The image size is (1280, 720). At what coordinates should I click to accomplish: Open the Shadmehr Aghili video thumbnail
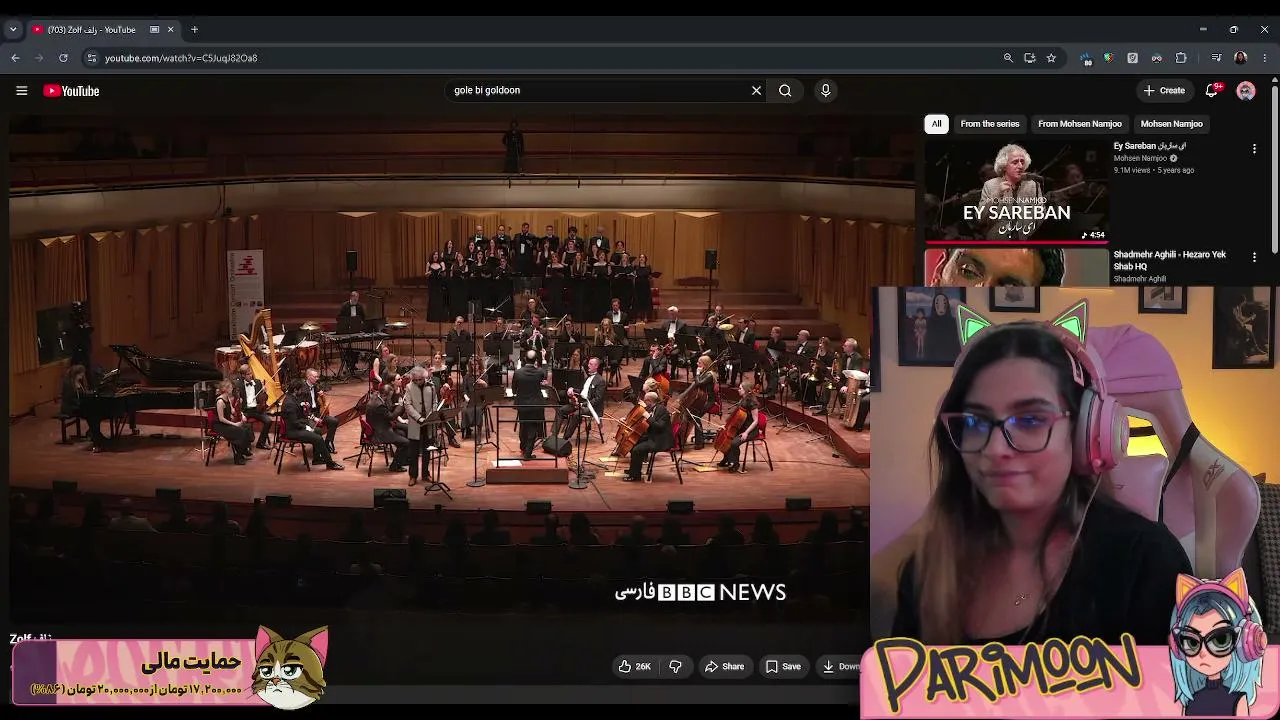[1016, 267]
